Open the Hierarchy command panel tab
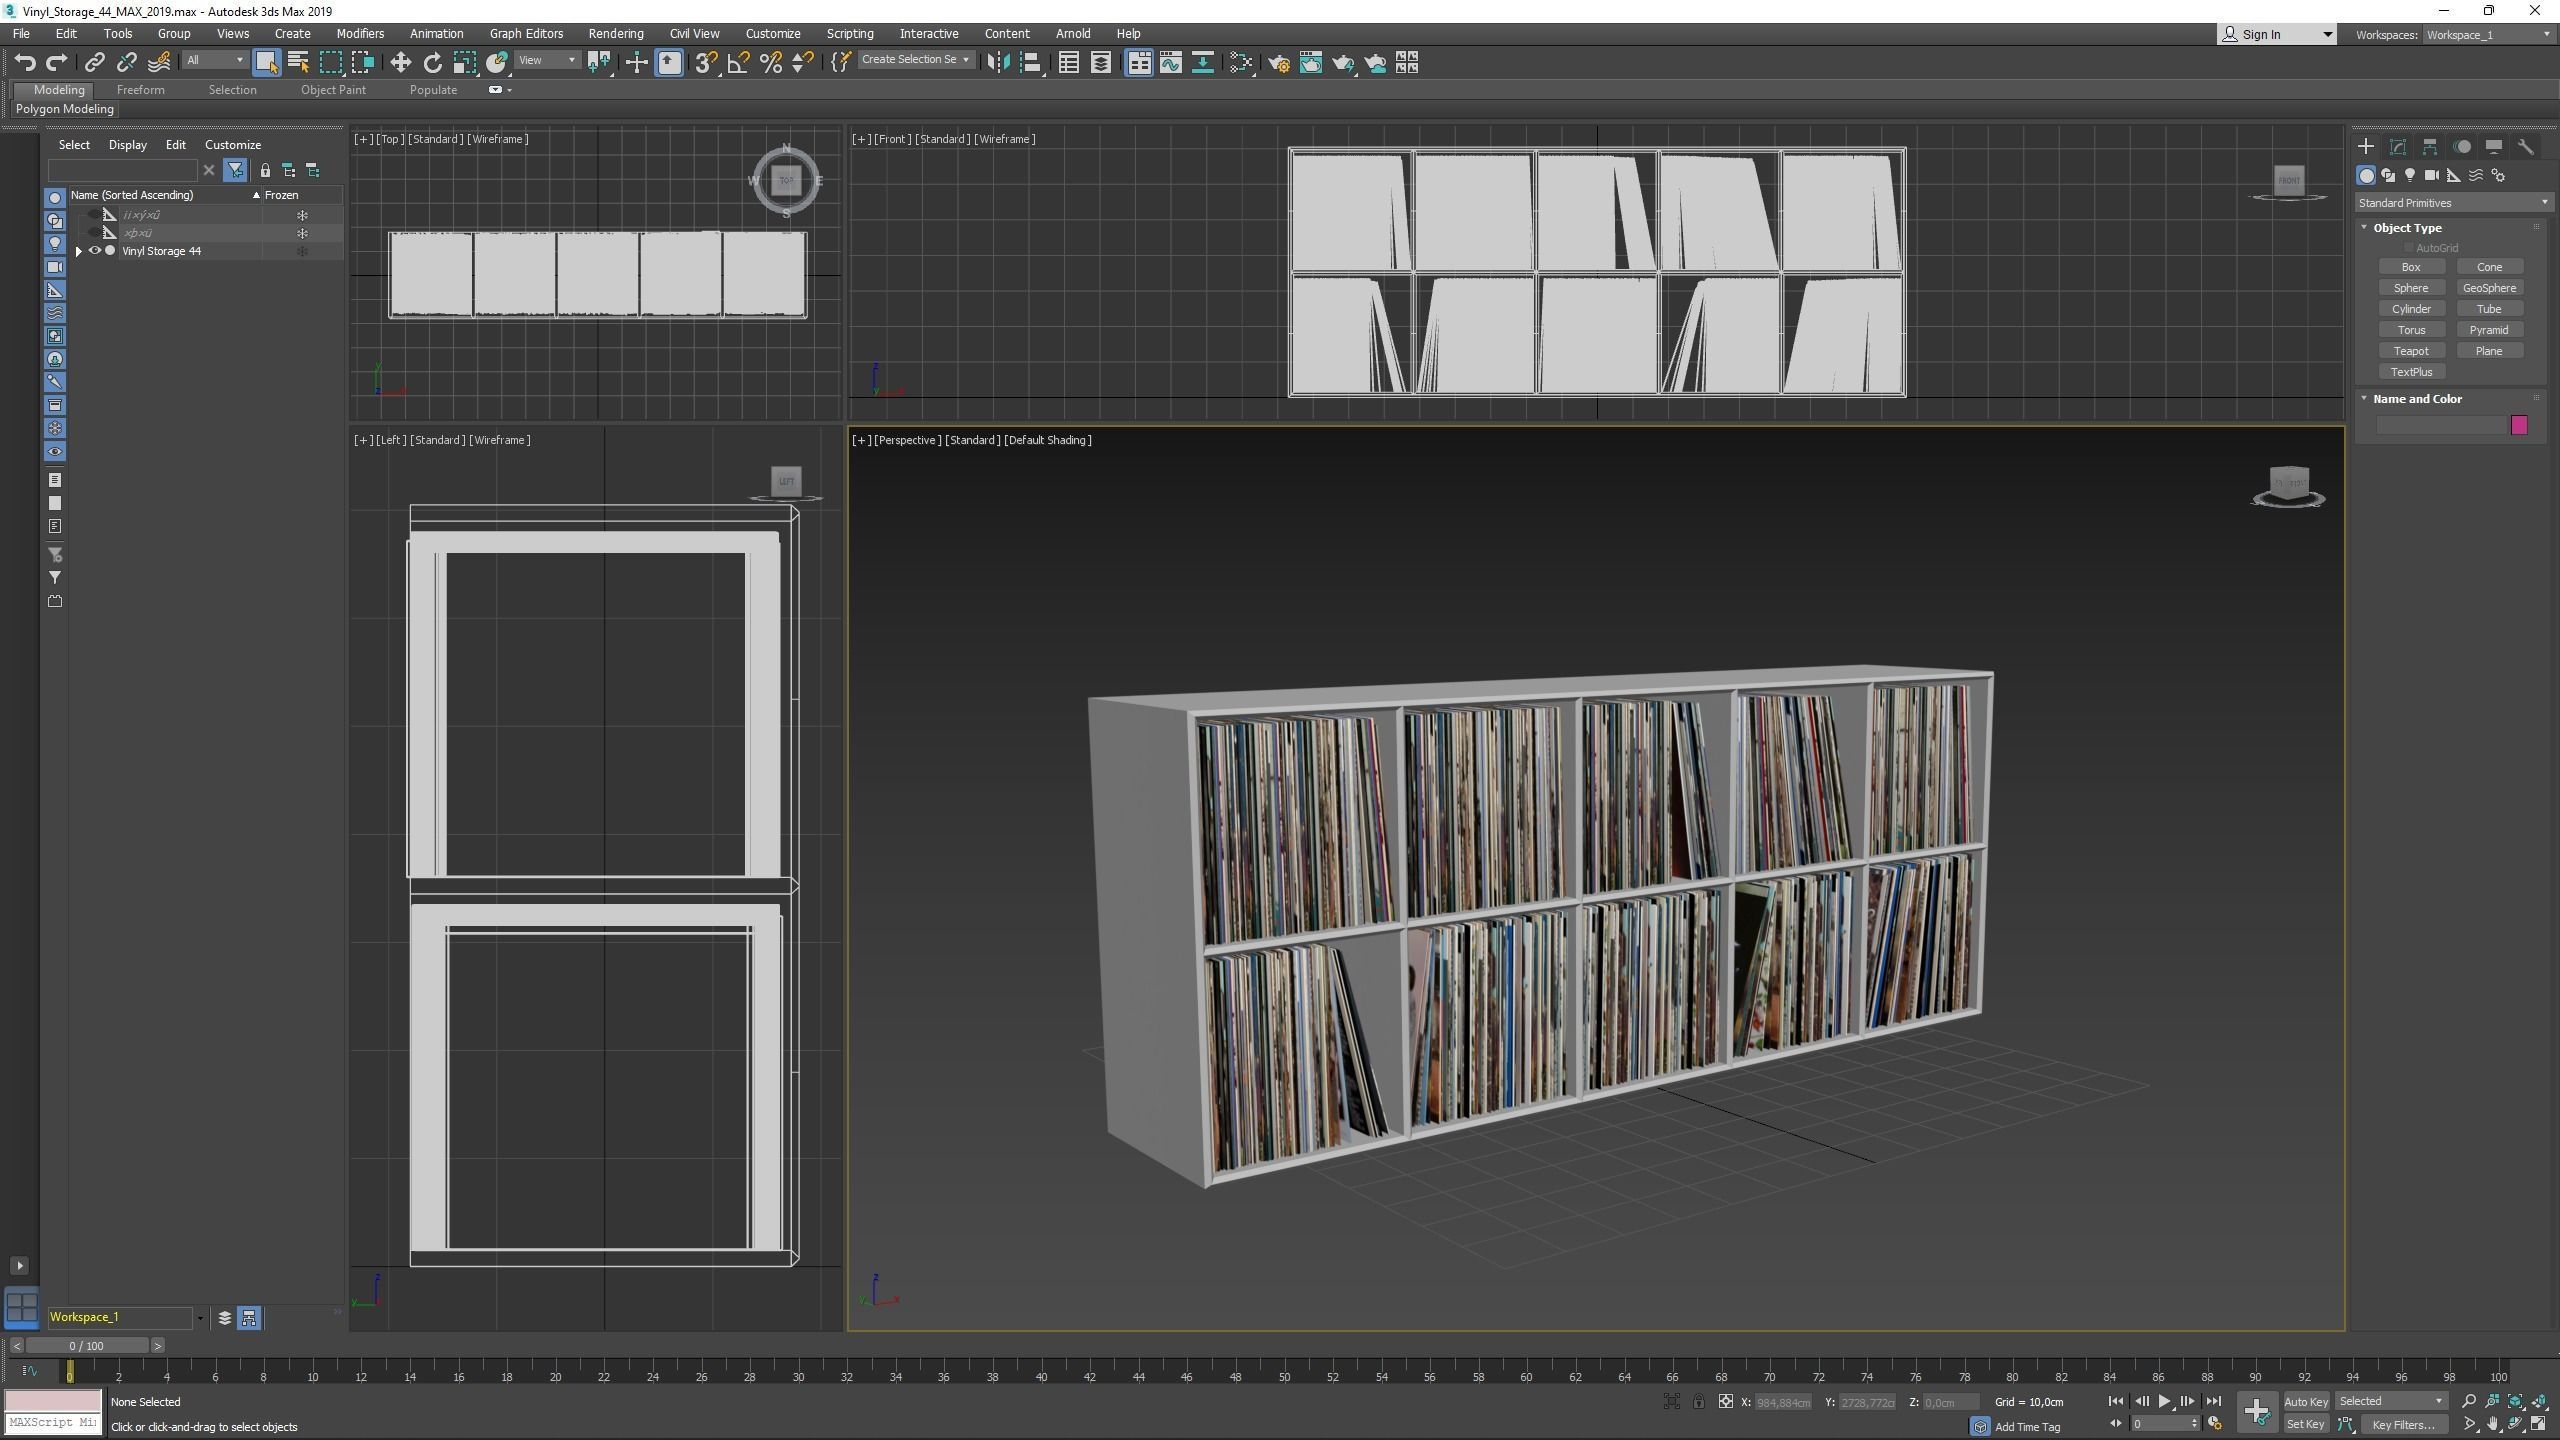Screen dimensions: 2560x1440 [2429, 147]
